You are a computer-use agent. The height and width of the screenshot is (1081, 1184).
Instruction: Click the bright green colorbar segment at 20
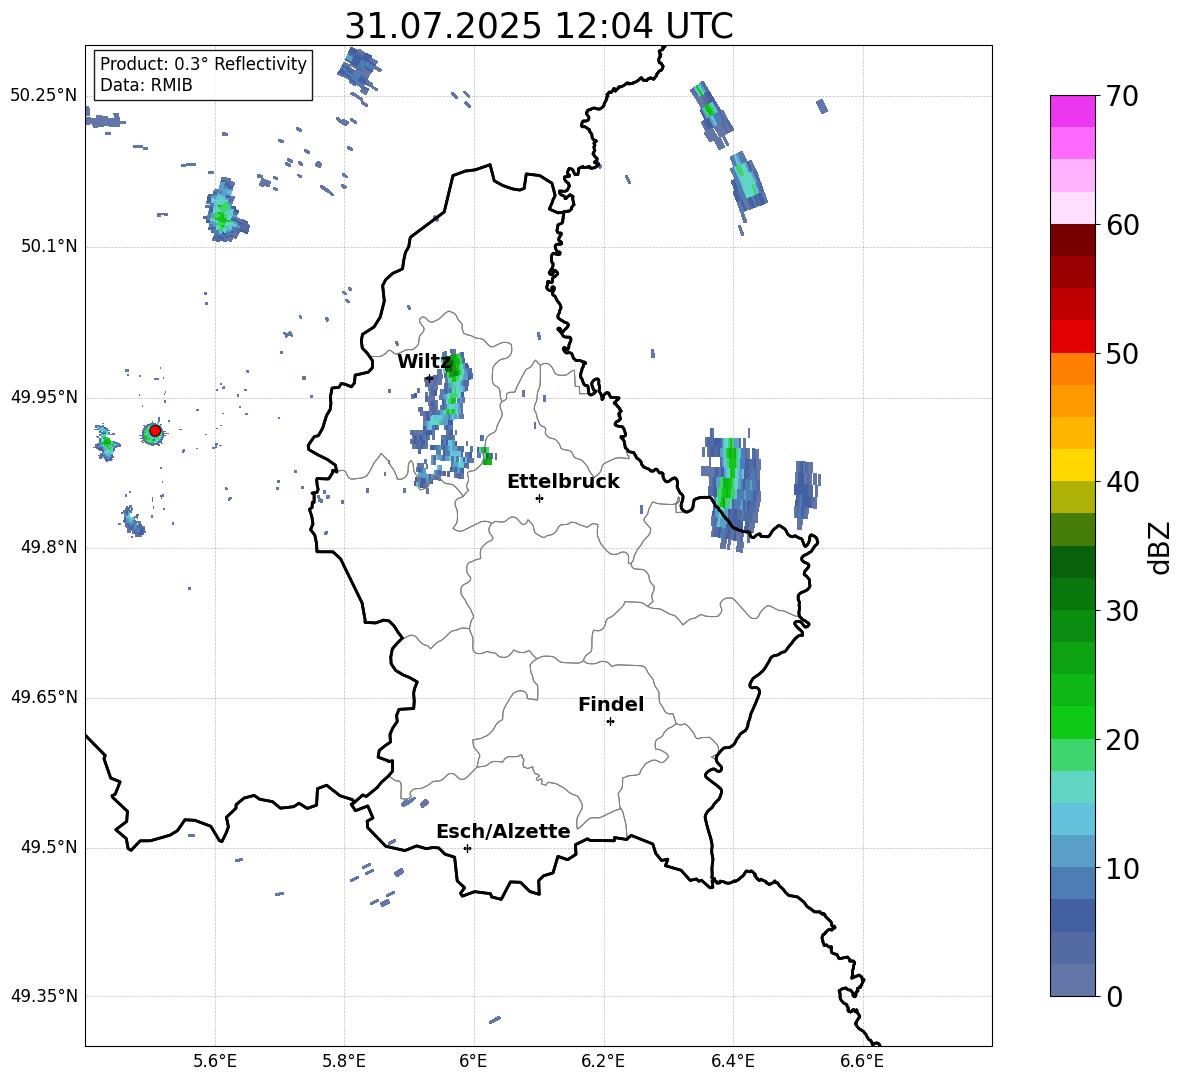click(x=1072, y=722)
